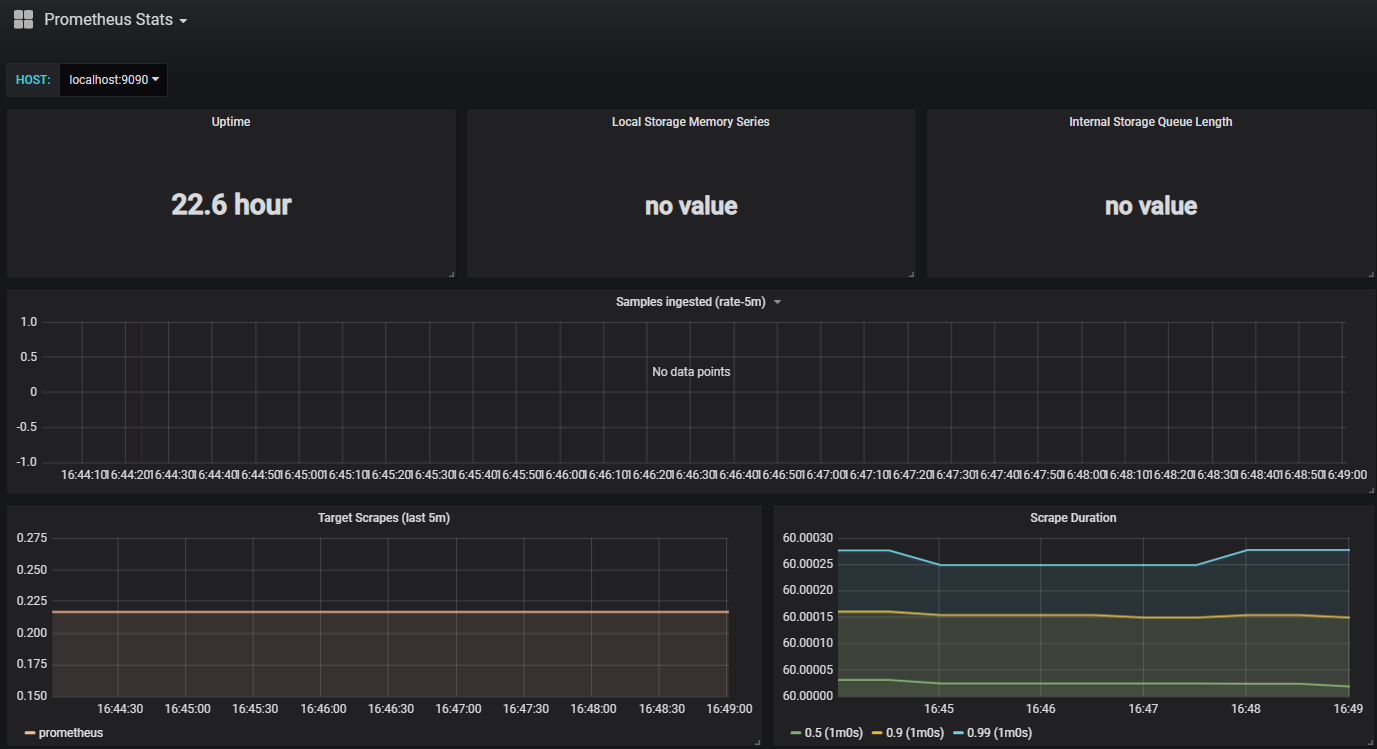Click the 60.00030 y-axis label

[x=808, y=538]
